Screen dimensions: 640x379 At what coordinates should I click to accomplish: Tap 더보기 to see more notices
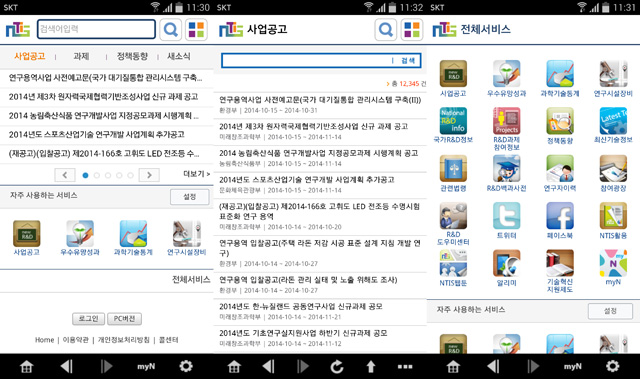click(196, 174)
